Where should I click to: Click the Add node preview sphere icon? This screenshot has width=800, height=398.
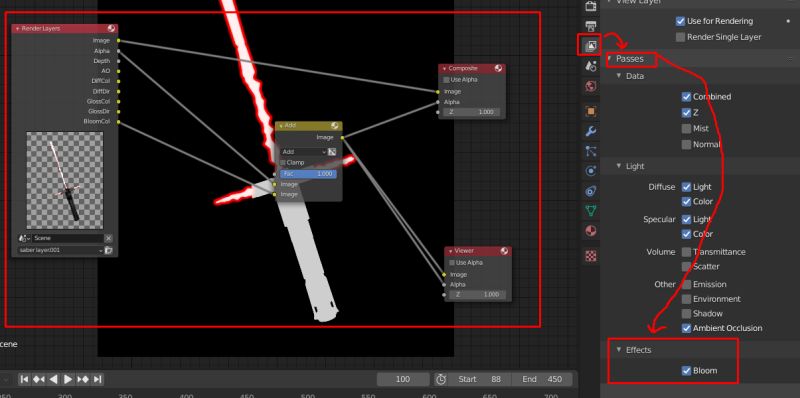tap(335, 126)
